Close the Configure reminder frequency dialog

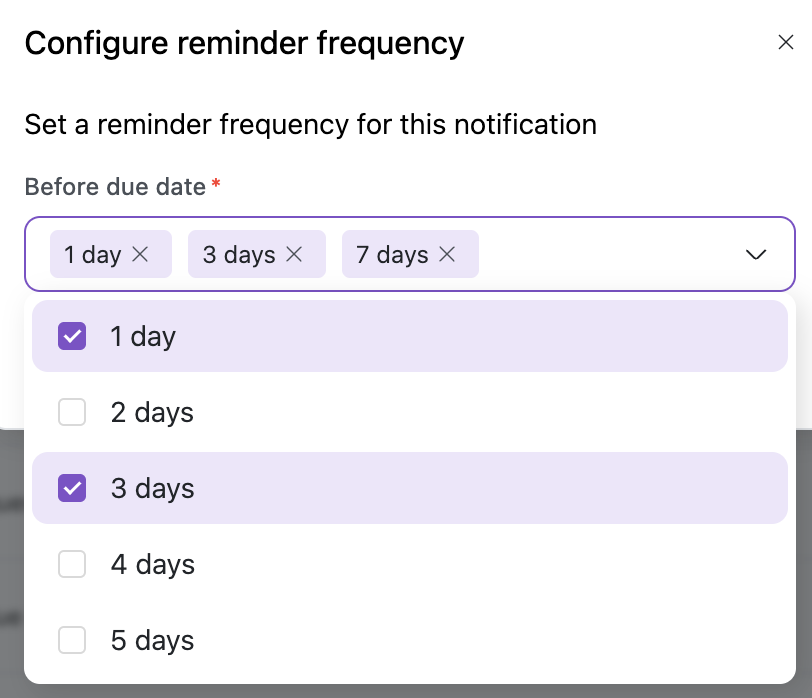pyautogui.click(x=785, y=43)
